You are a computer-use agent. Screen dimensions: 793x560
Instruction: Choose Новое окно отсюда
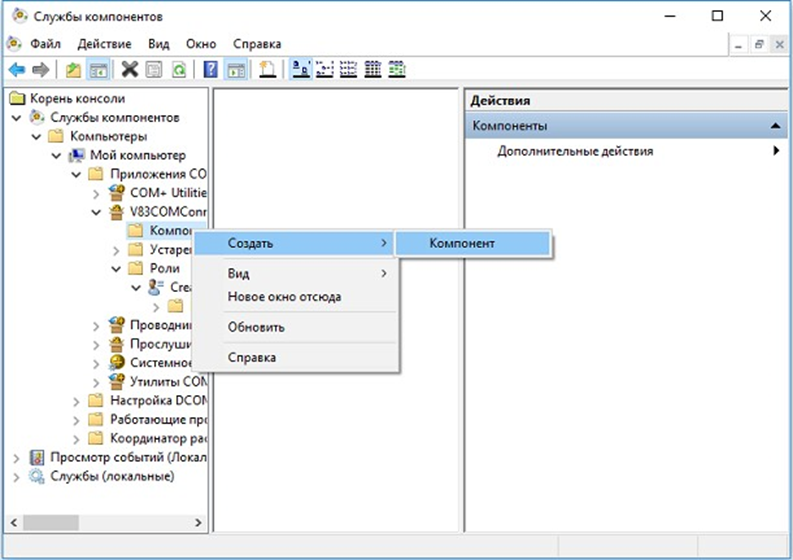point(294,297)
